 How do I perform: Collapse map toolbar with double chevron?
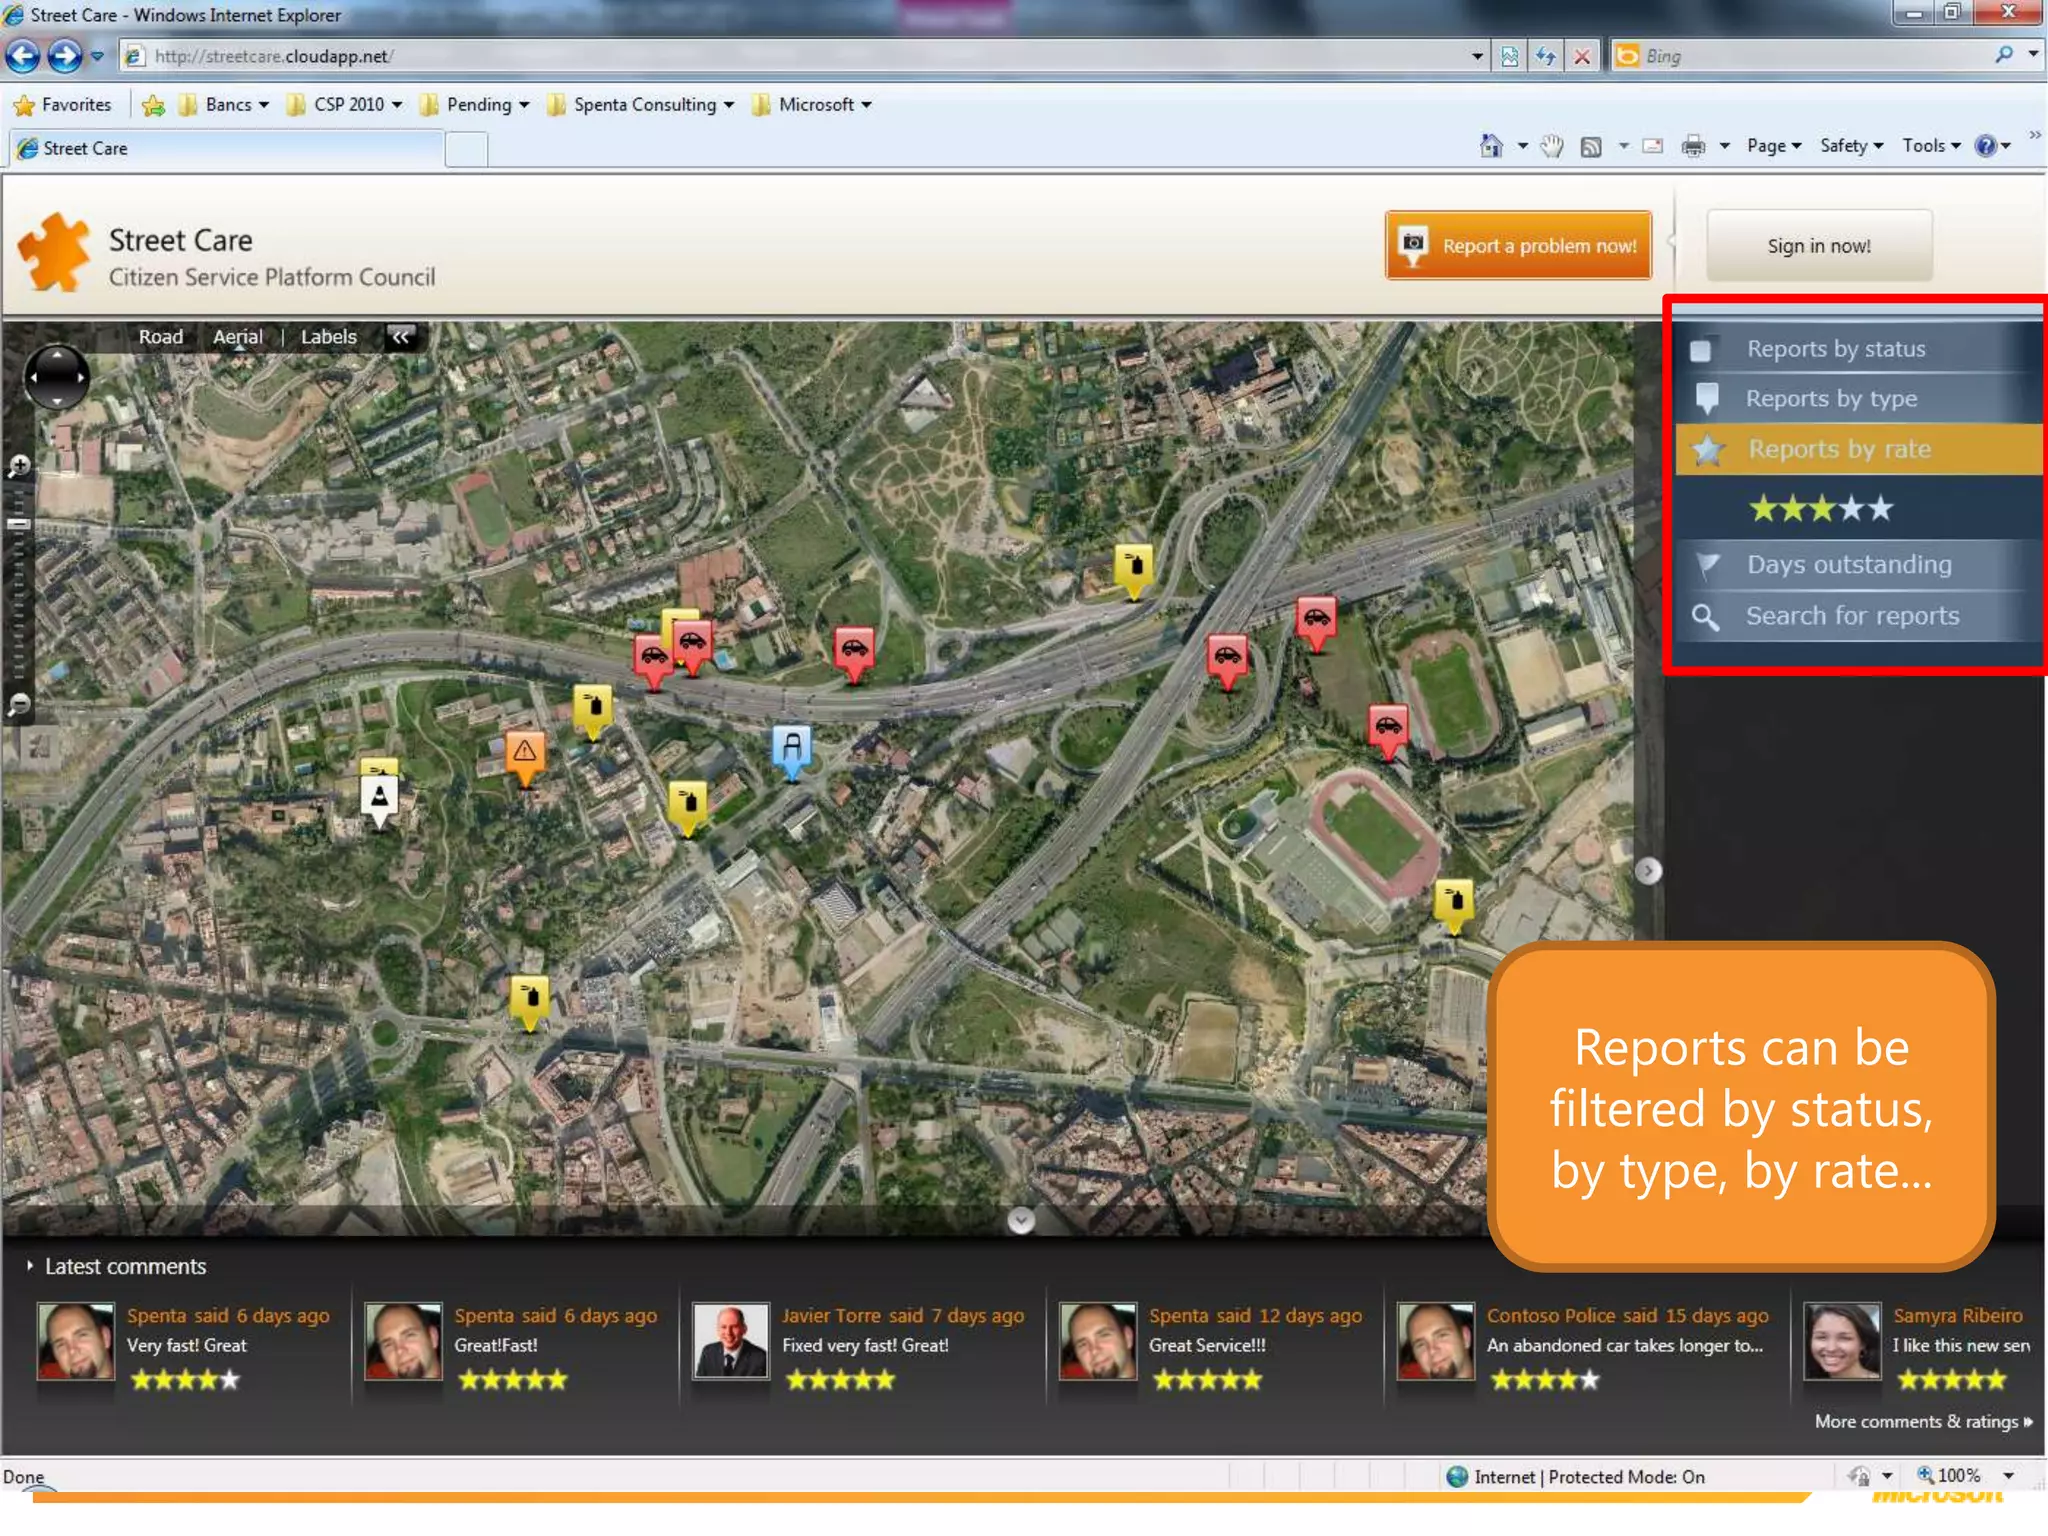click(400, 337)
